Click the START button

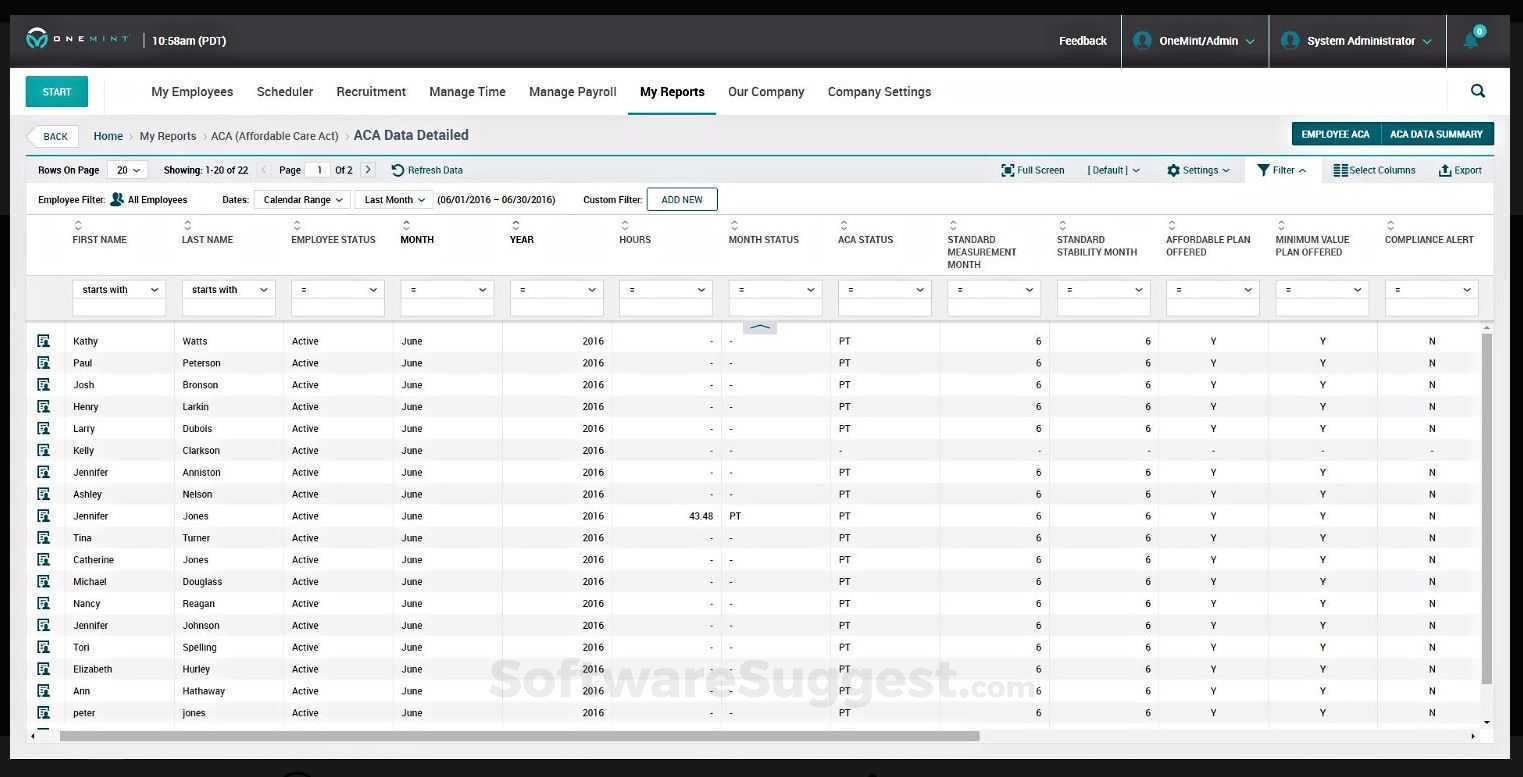tap(57, 91)
